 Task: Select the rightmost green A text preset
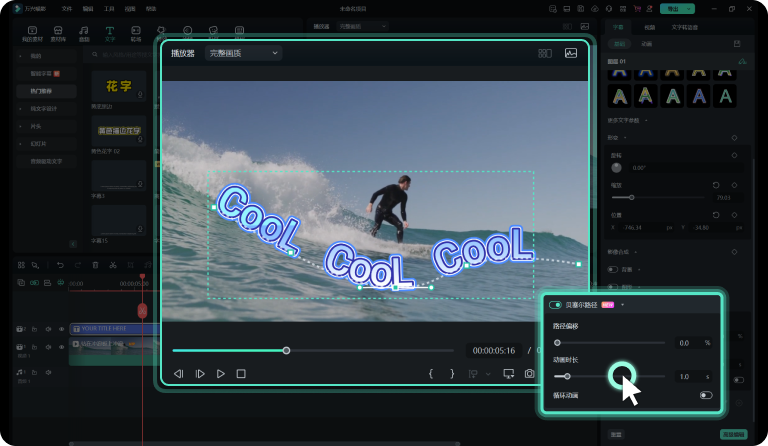click(x=725, y=96)
